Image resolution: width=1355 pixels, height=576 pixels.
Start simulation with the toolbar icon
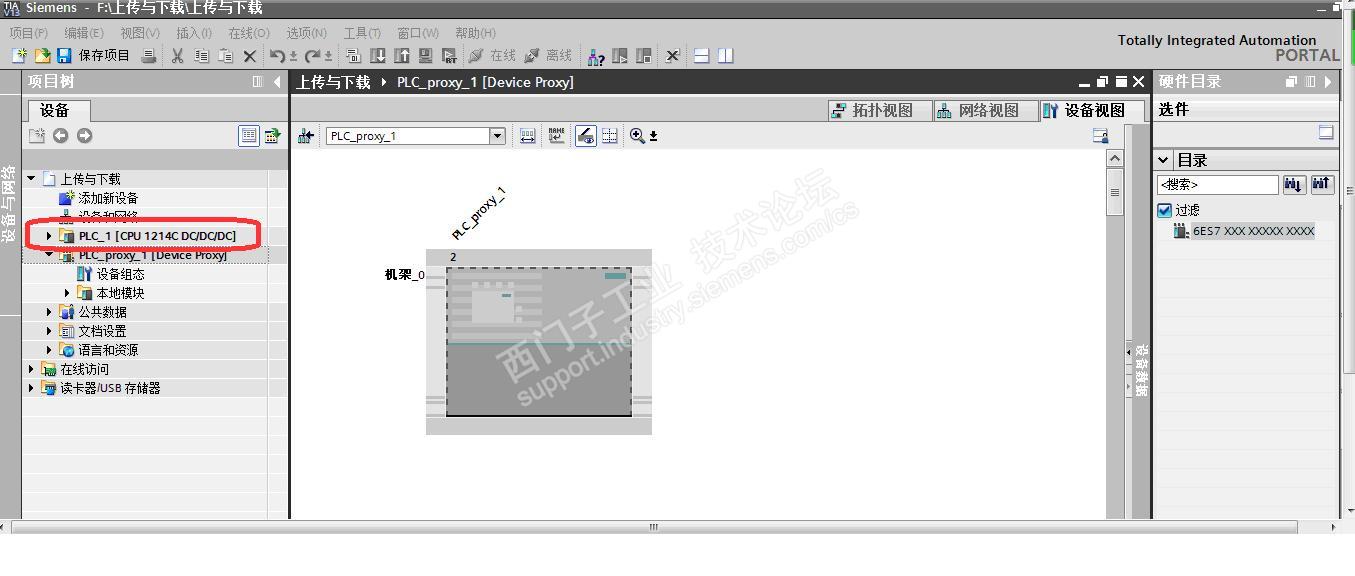click(426, 56)
